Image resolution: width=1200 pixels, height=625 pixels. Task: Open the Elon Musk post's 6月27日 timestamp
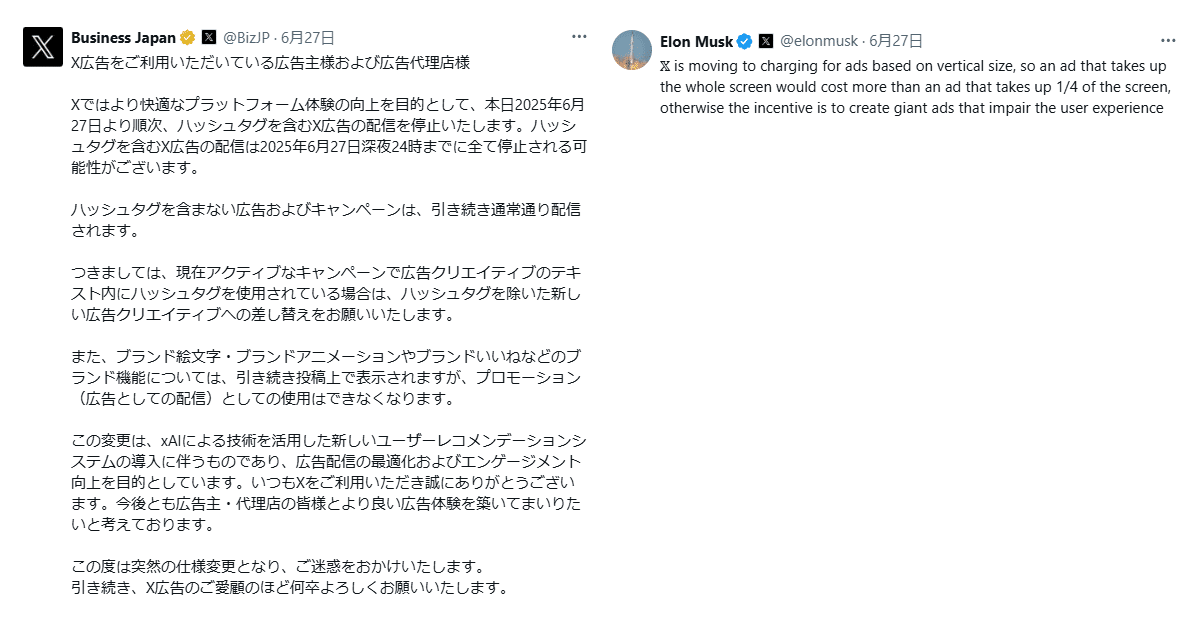coord(896,41)
